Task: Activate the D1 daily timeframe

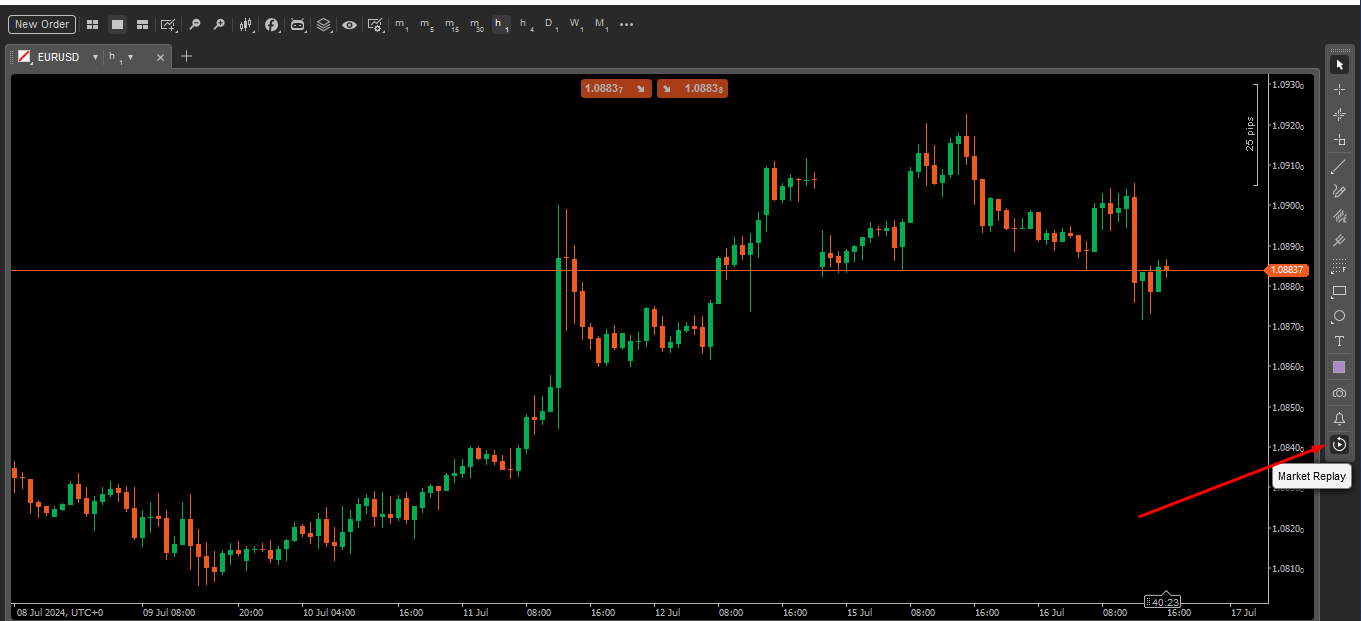Action: pos(550,24)
